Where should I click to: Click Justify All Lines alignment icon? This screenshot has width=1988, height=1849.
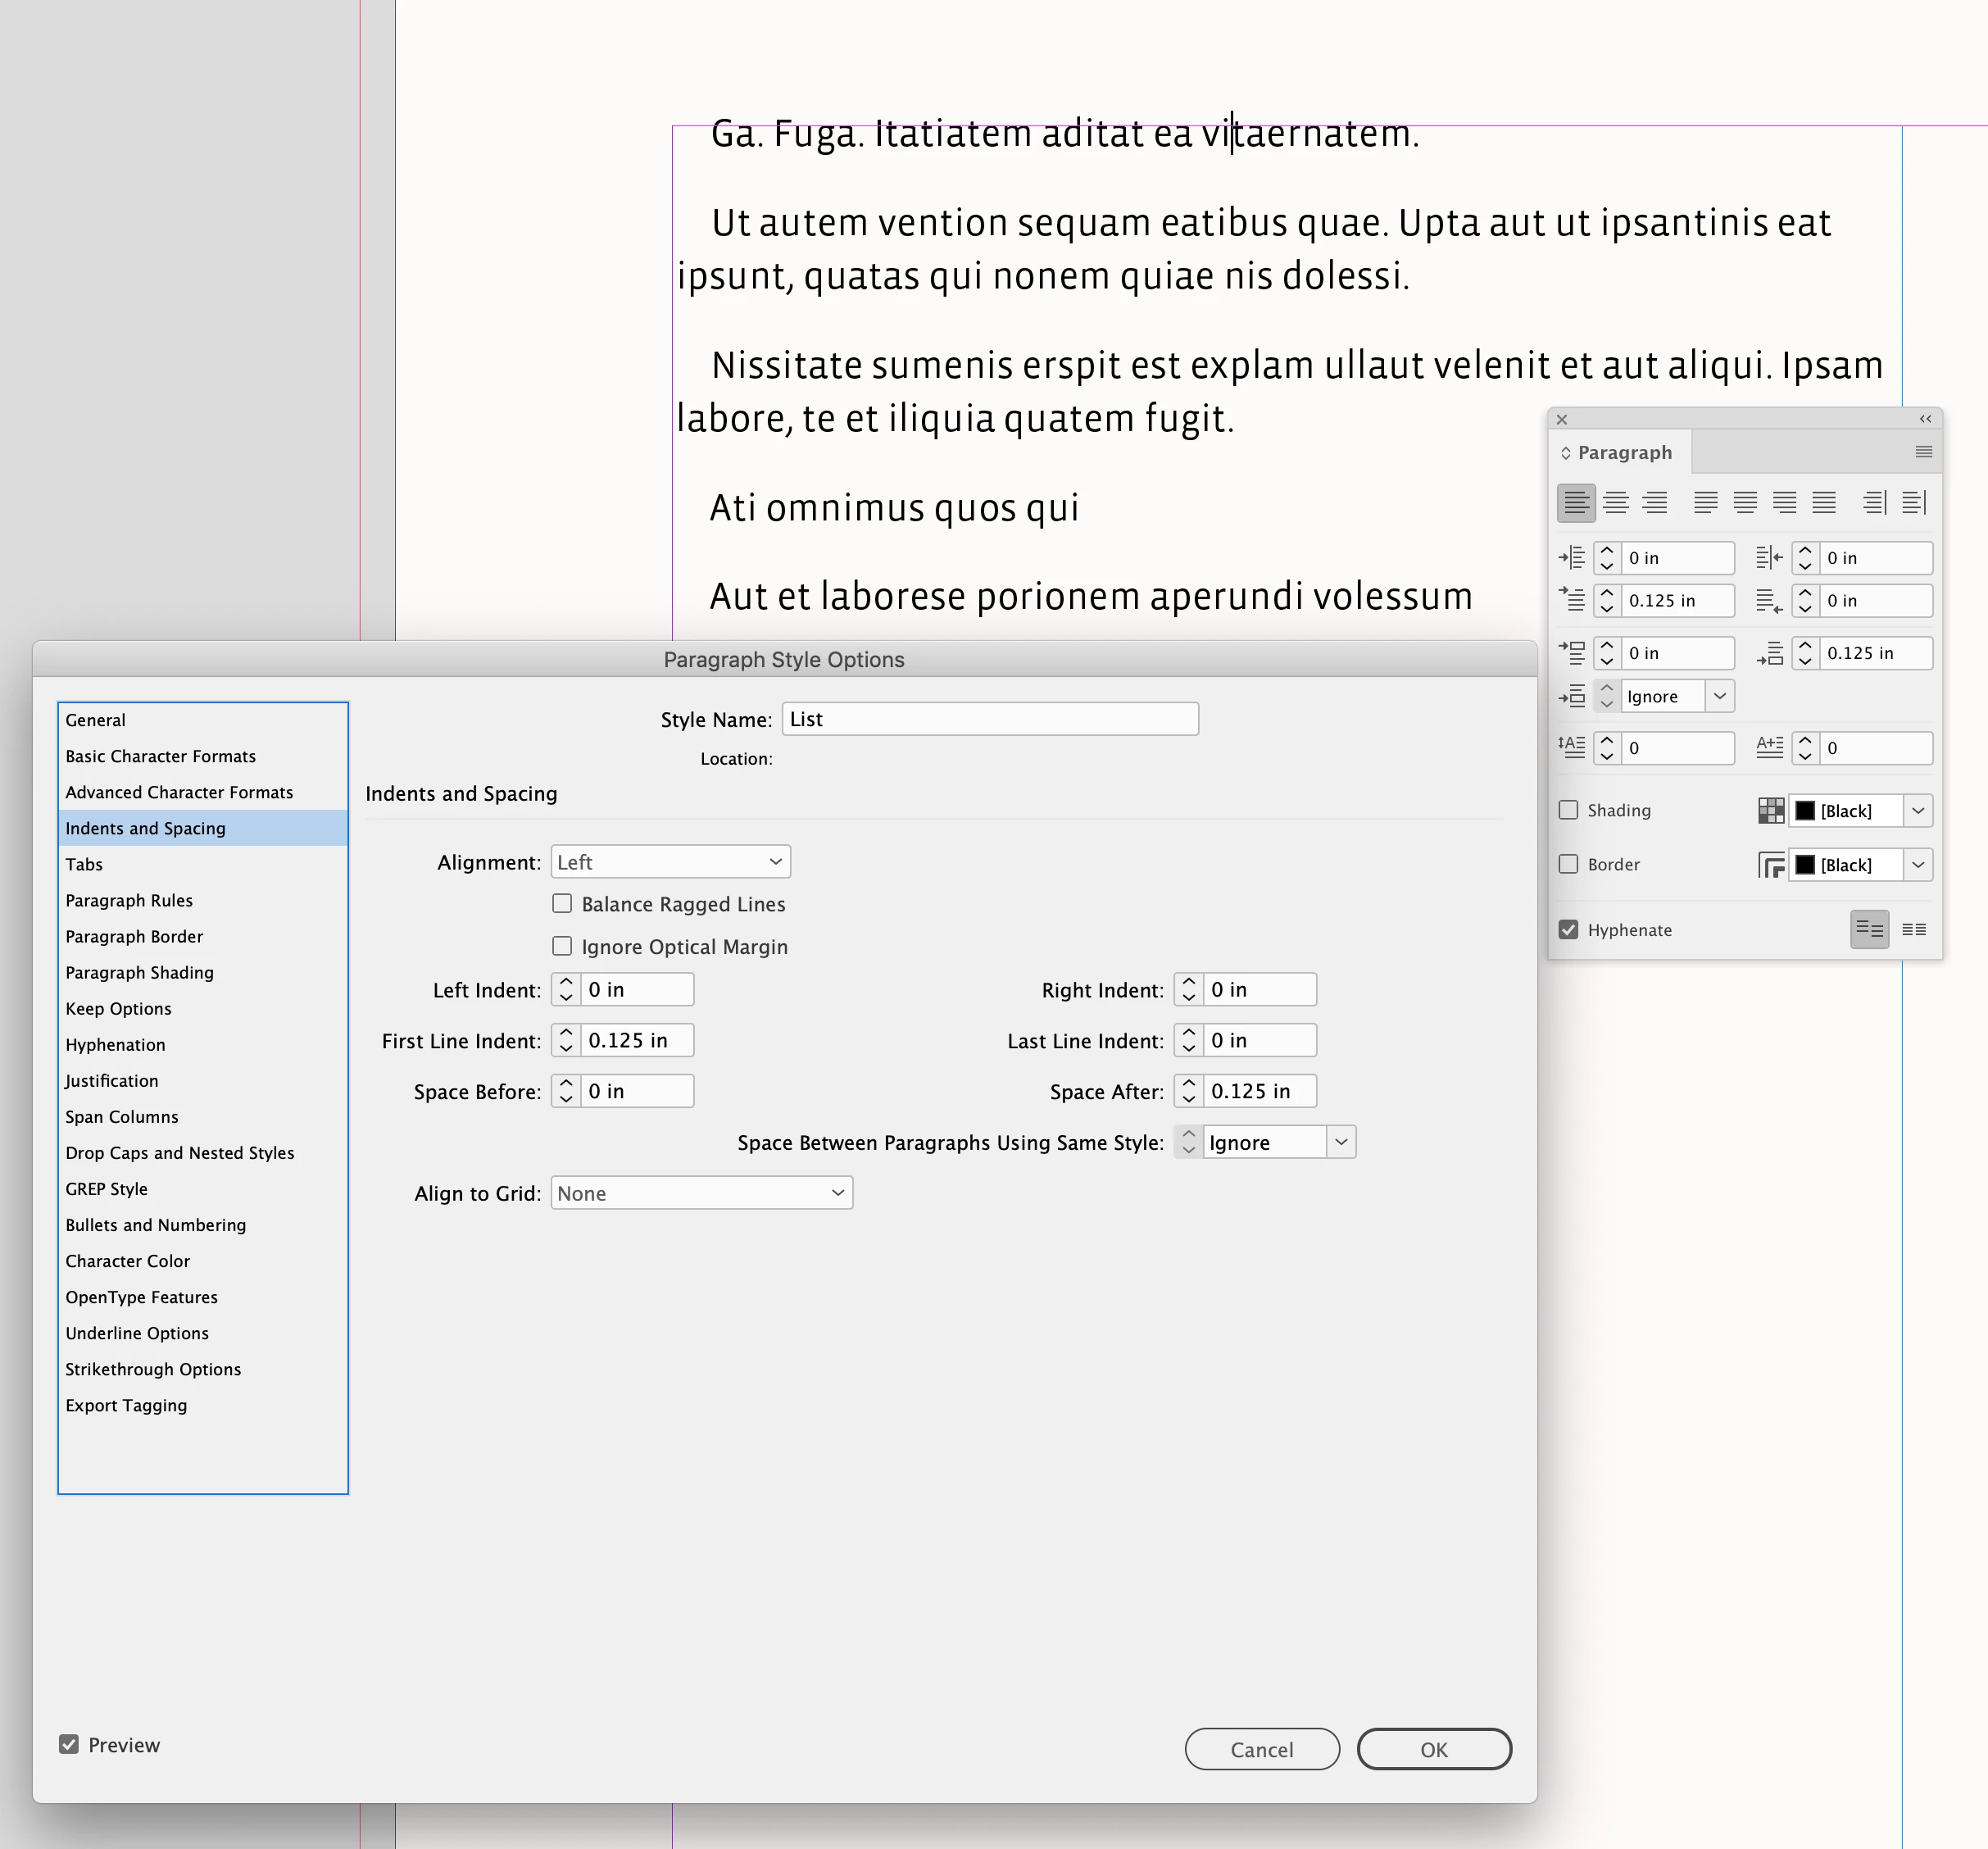point(1824,502)
